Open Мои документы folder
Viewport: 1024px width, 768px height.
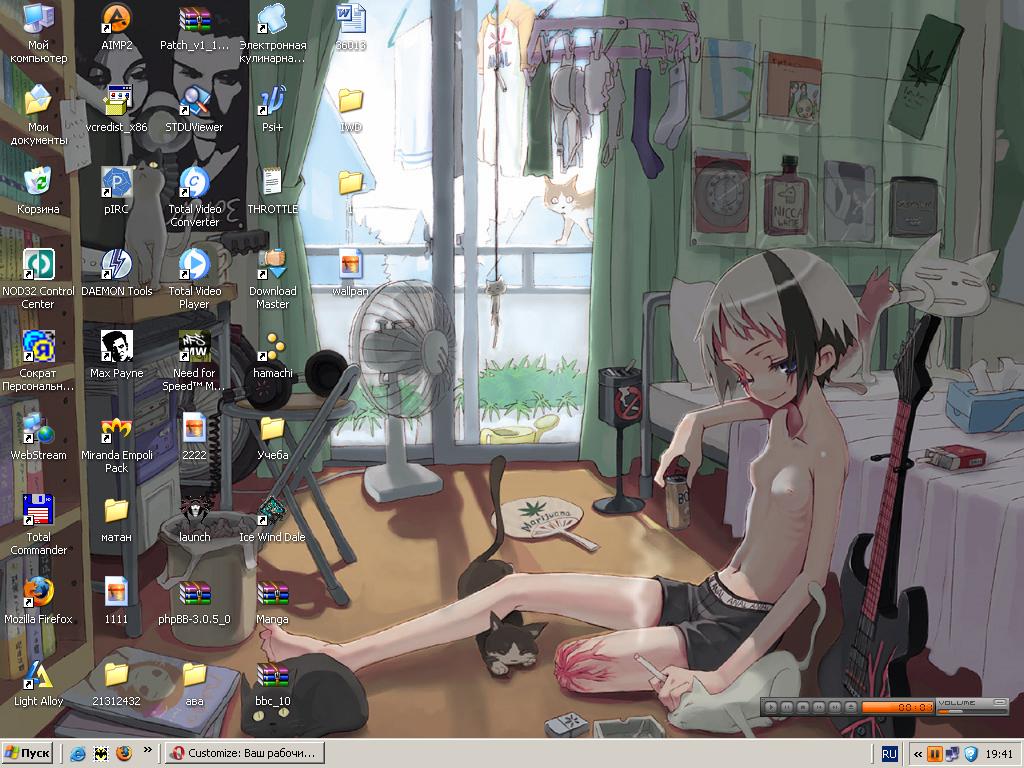[38, 115]
